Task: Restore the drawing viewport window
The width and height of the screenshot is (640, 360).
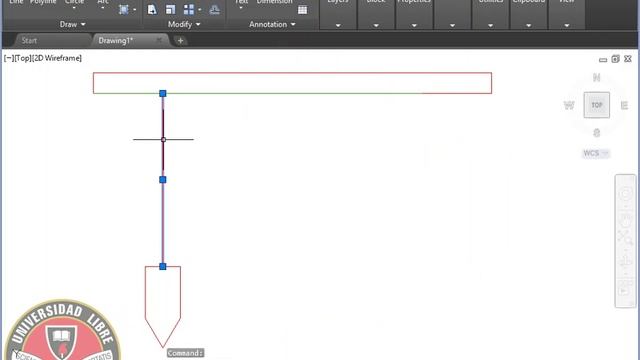Action: click(x=616, y=59)
